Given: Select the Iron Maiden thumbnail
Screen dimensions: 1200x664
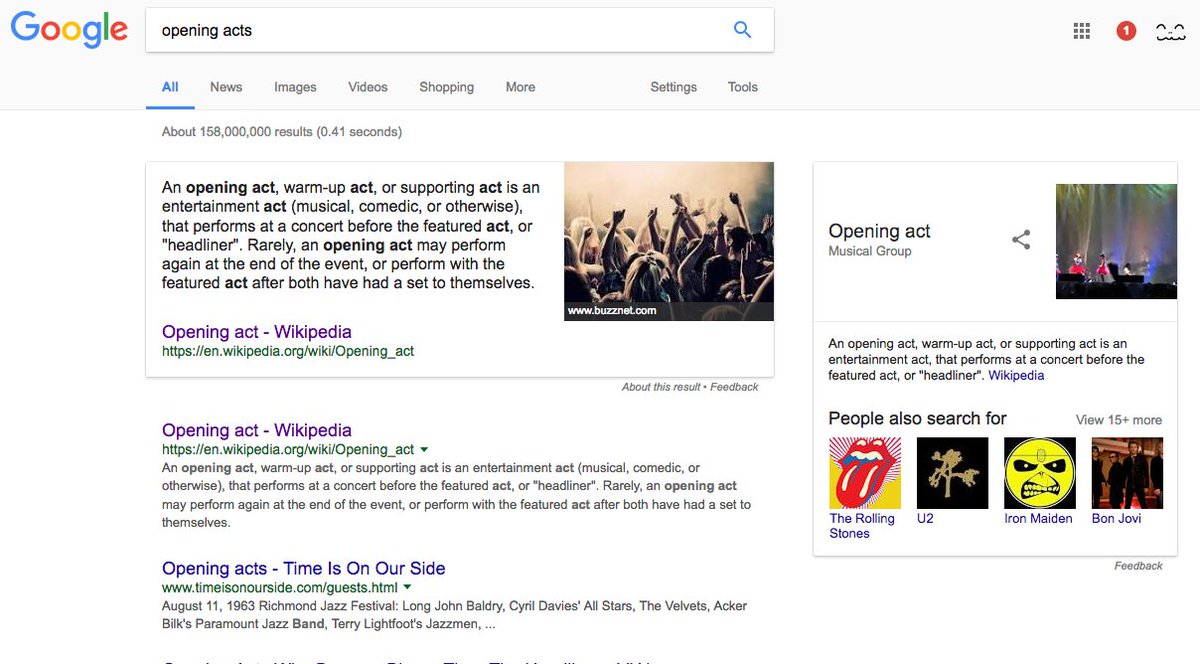Looking at the screenshot, I should click(x=1040, y=473).
